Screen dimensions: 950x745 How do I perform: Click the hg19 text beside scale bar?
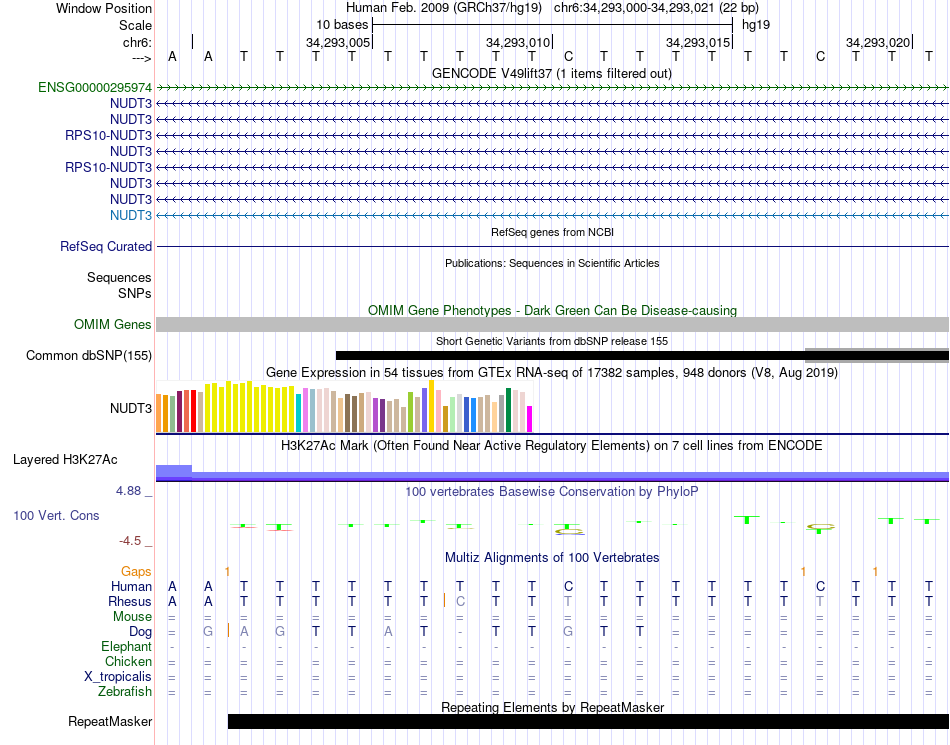point(756,25)
